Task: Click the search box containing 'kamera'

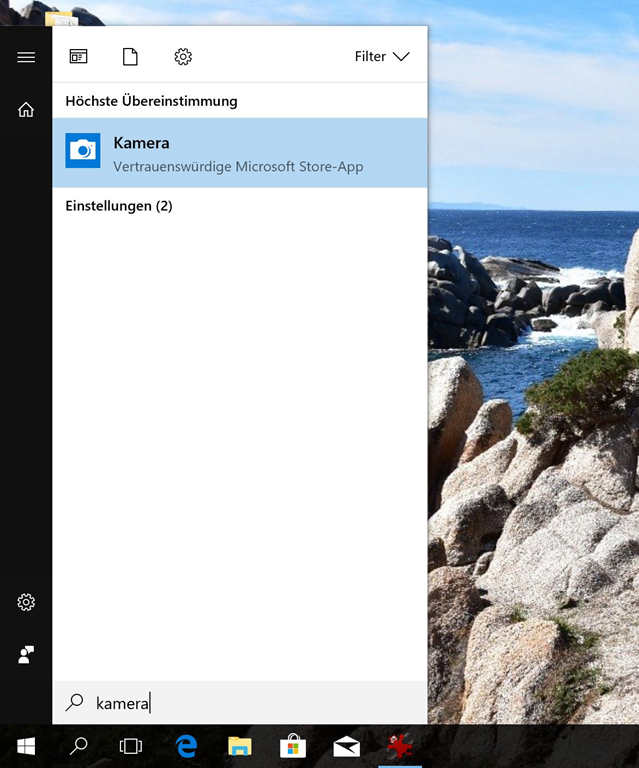Action: coord(250,703)
